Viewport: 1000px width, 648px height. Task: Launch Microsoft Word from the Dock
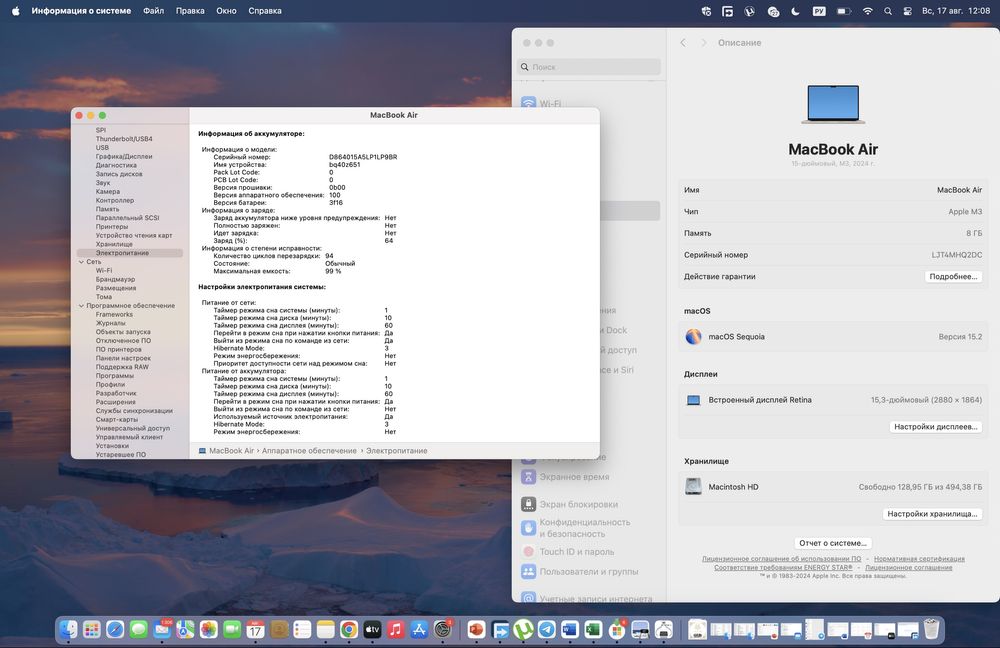click(x=570, y=630)
